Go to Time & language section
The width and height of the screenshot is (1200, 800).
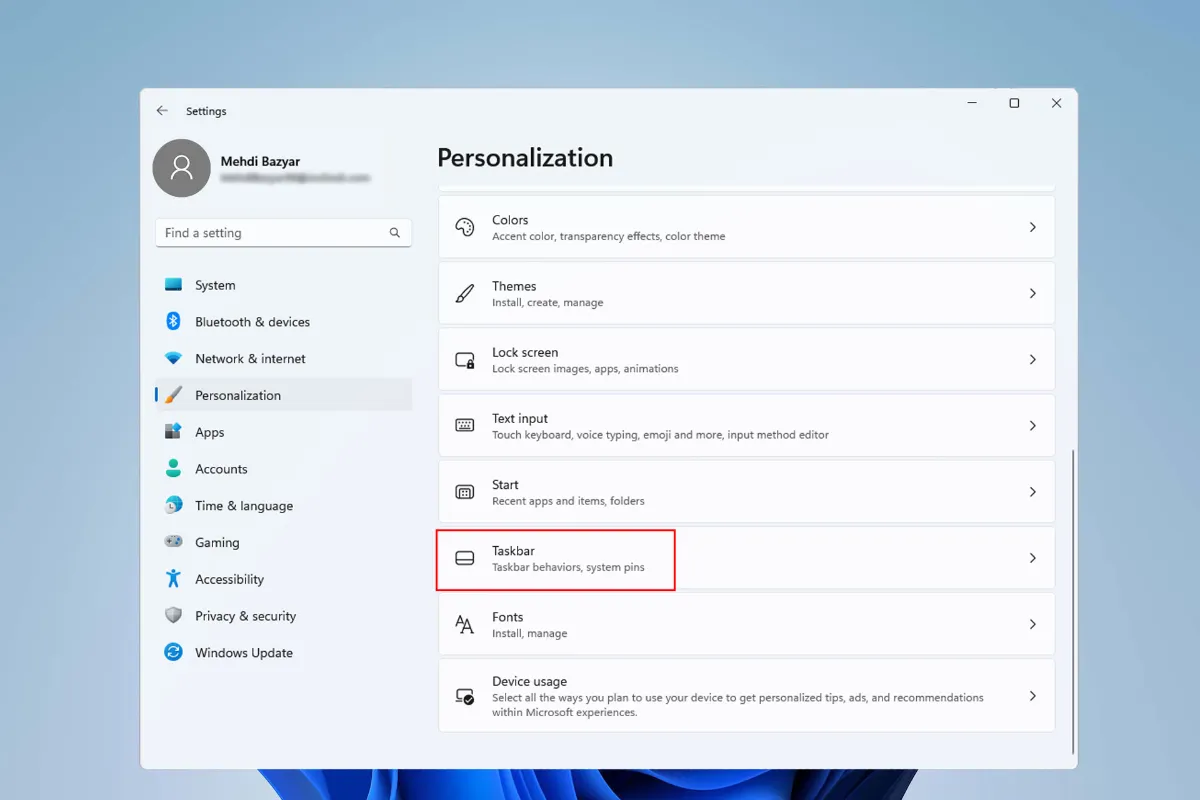point(244,506)
